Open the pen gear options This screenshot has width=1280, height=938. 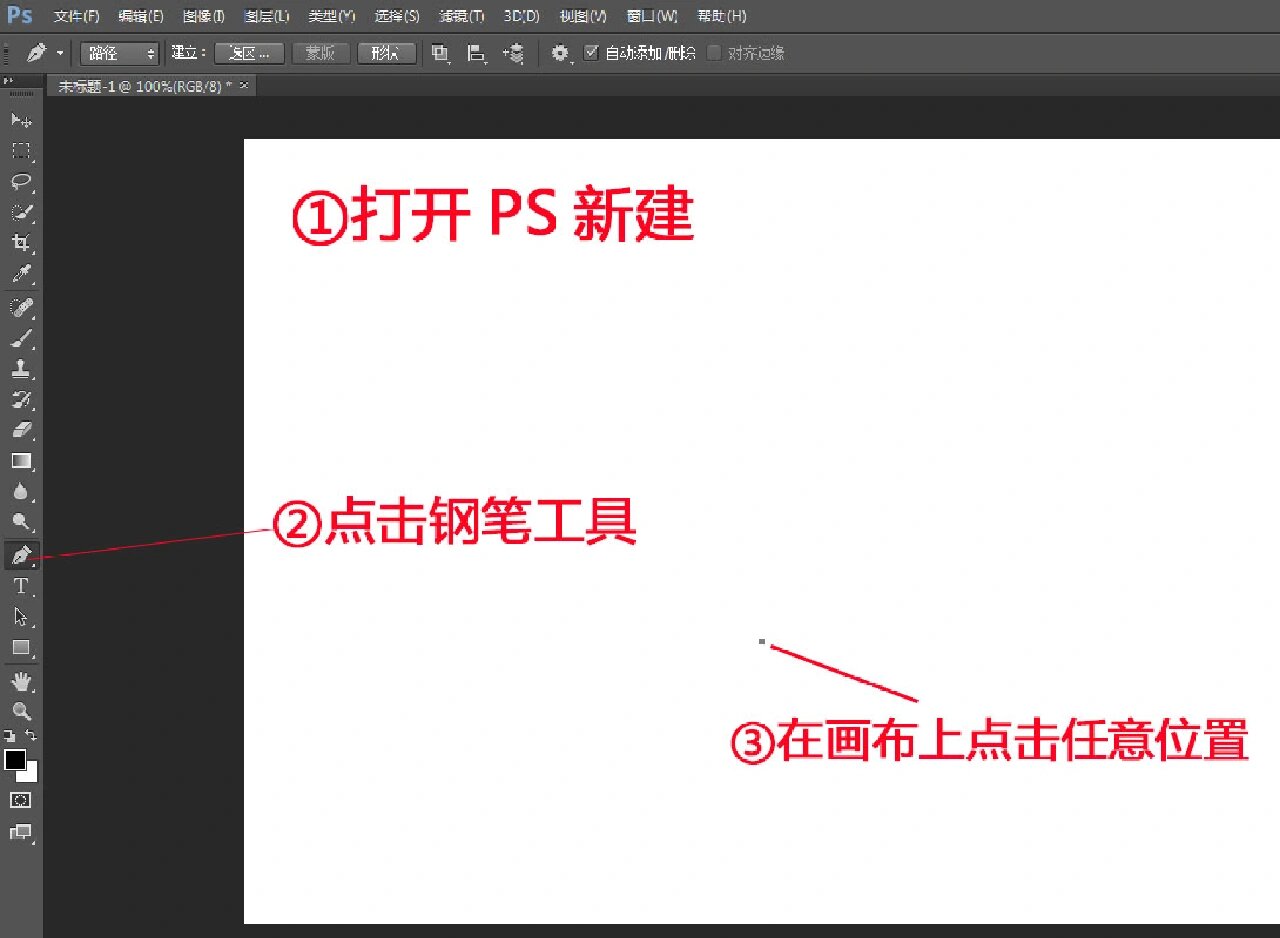[x=561, y=53]
